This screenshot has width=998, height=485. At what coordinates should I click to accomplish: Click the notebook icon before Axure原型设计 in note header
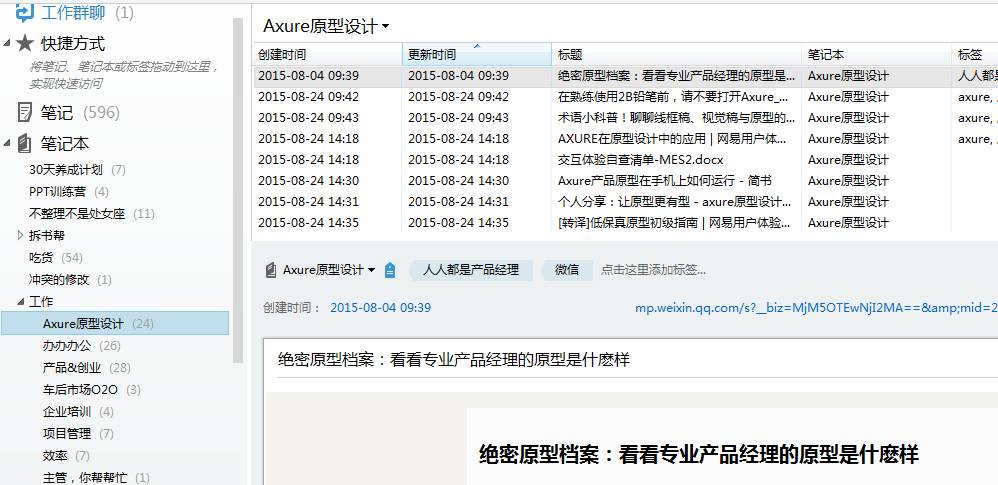[x=271, y=270]
